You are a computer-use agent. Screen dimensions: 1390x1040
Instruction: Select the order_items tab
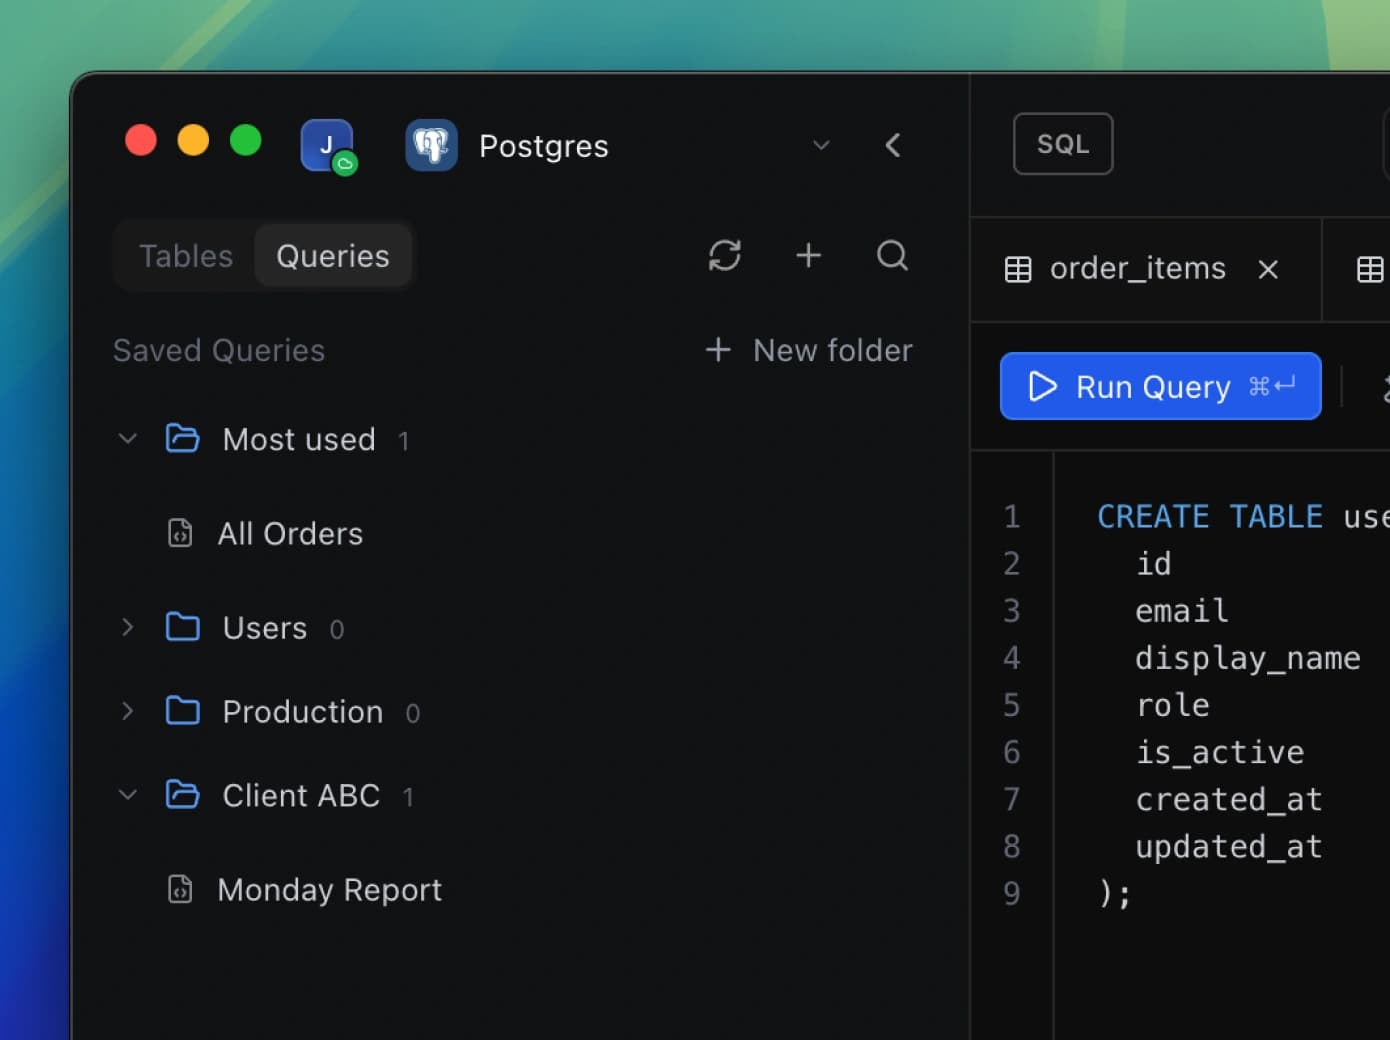click(x=1137, y=268)
